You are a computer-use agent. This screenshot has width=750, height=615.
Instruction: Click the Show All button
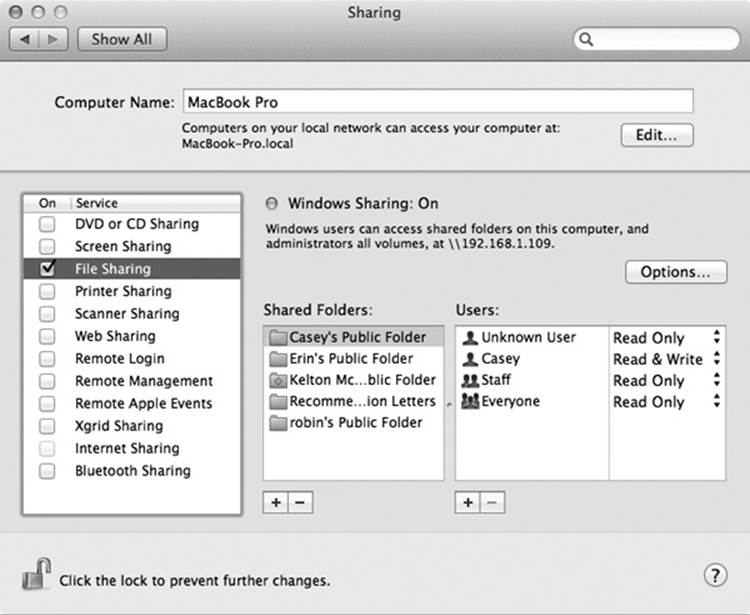(x=122, y=39)
